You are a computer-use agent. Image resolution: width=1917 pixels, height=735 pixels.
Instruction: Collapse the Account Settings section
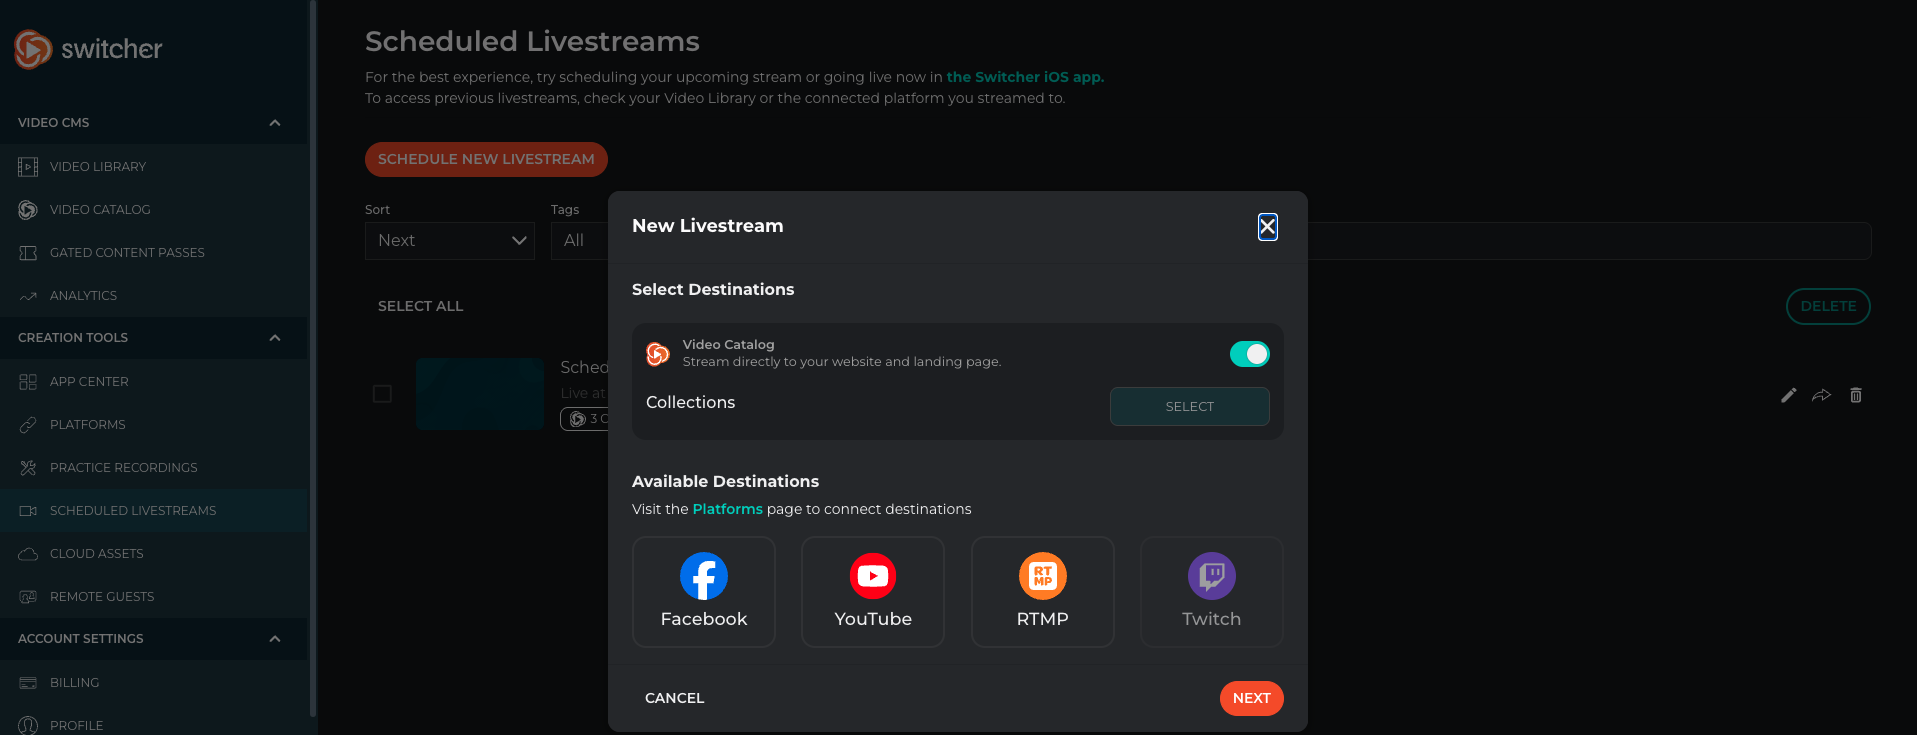point(275,639)
